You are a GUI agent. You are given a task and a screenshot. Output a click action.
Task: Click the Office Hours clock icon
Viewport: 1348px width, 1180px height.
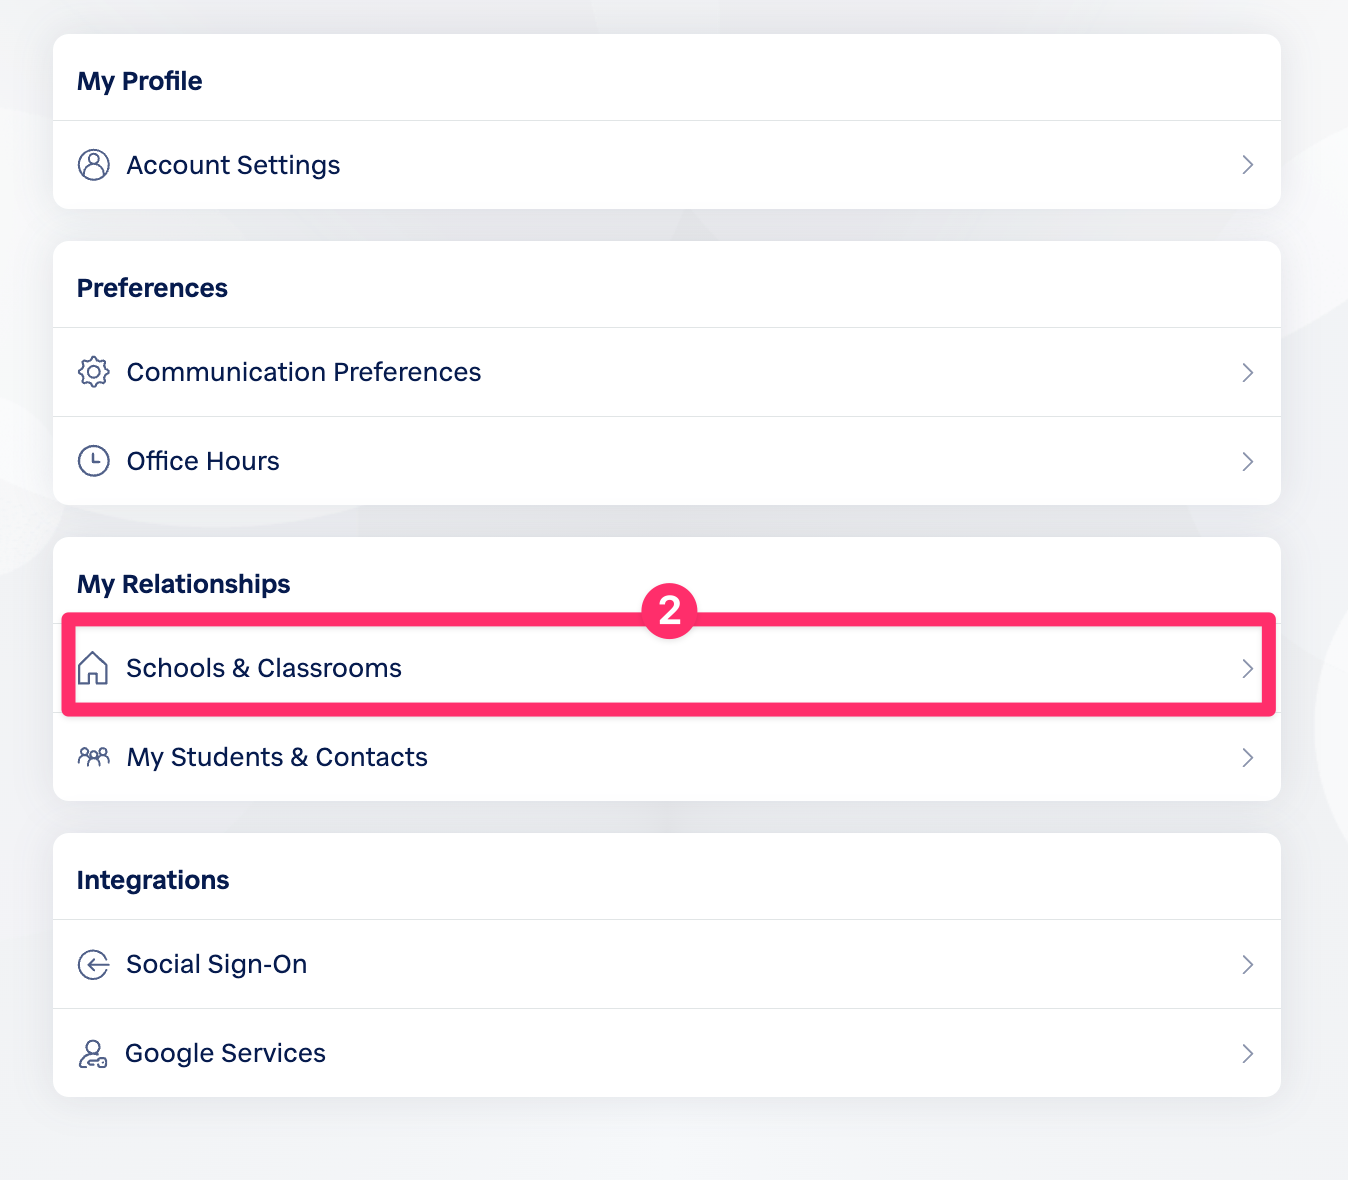coord(94,461)
